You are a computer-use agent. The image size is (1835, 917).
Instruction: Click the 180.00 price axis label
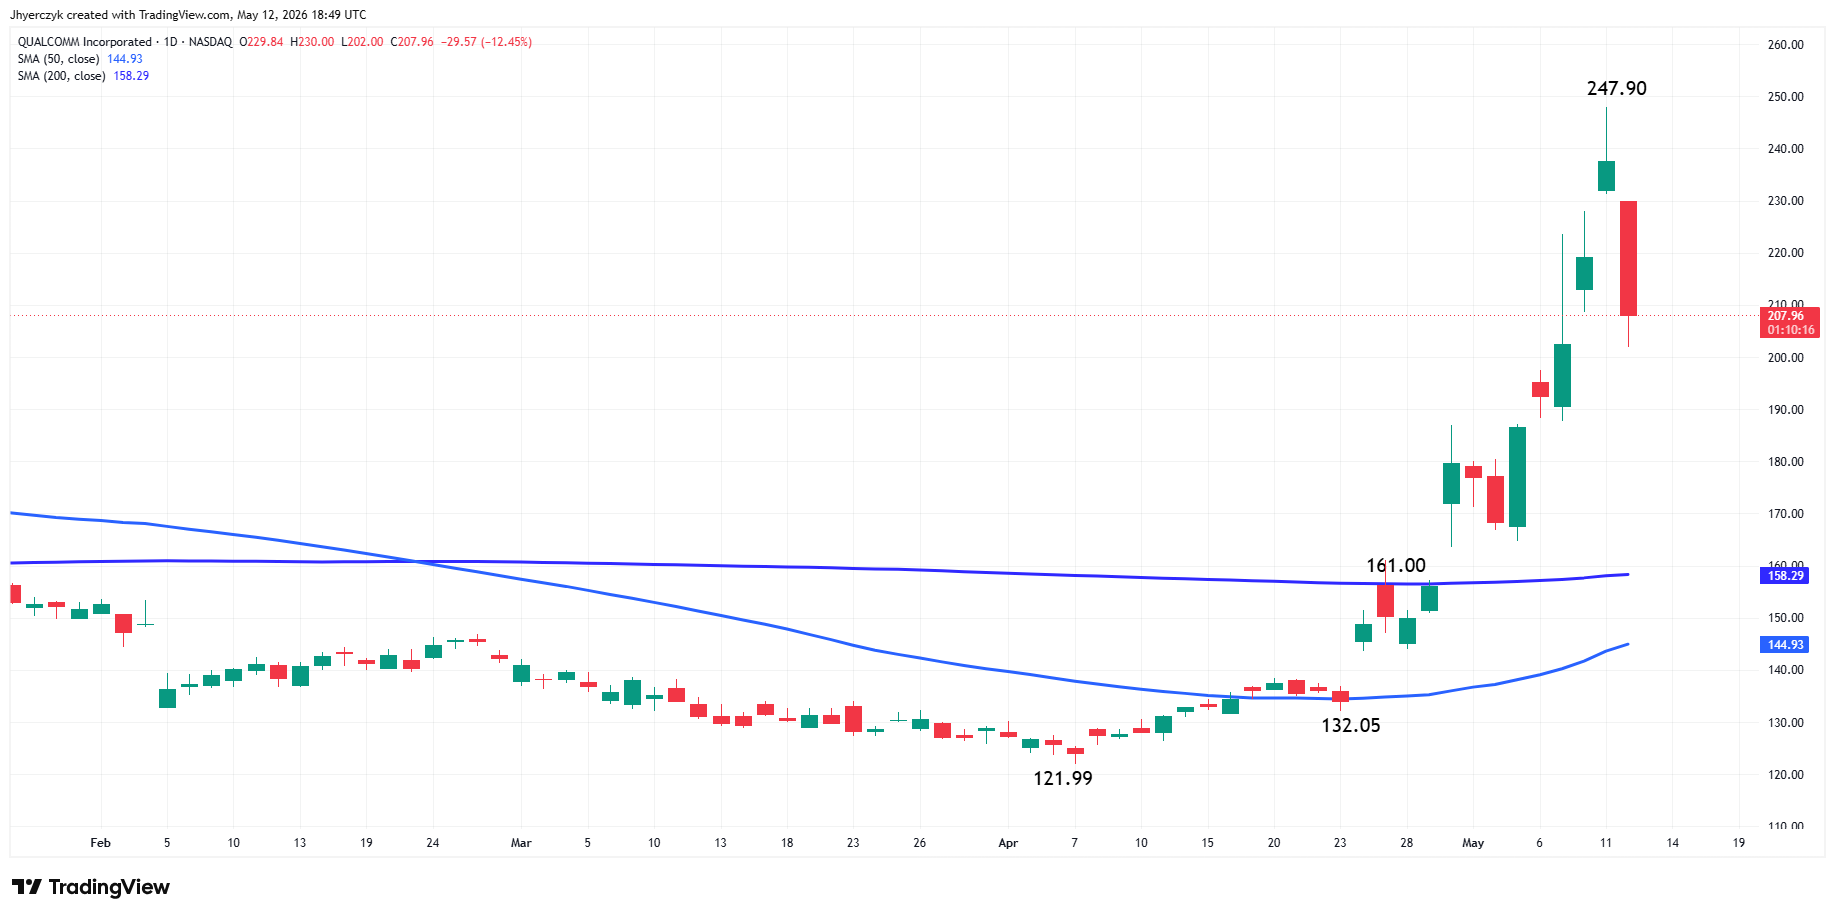coord(1785,462)
